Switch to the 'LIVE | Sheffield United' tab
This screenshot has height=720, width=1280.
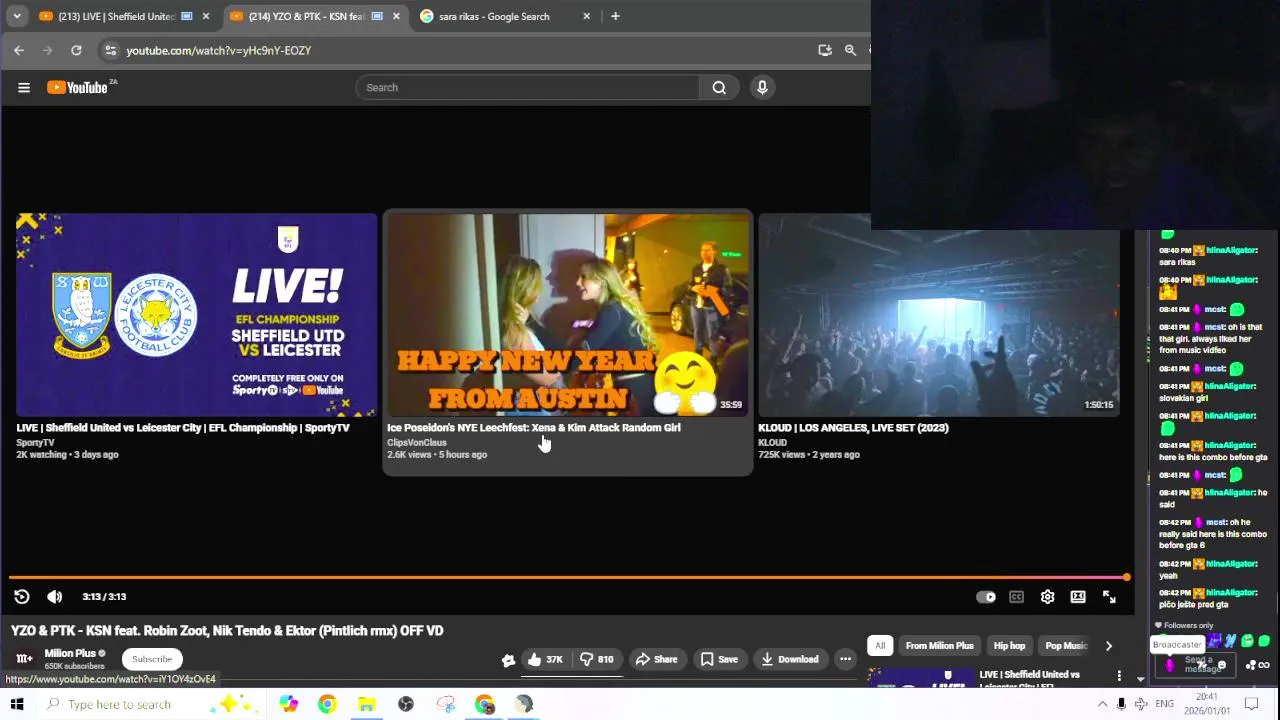click(x=116, y=16)
